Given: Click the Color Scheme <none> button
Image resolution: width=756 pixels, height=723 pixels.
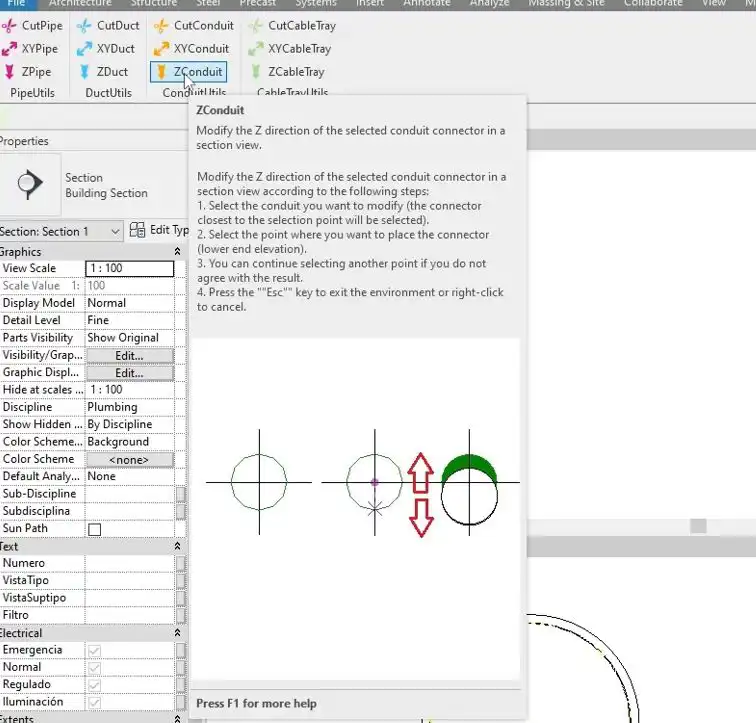Looking at the screenshot, I should tap(130, 460).
